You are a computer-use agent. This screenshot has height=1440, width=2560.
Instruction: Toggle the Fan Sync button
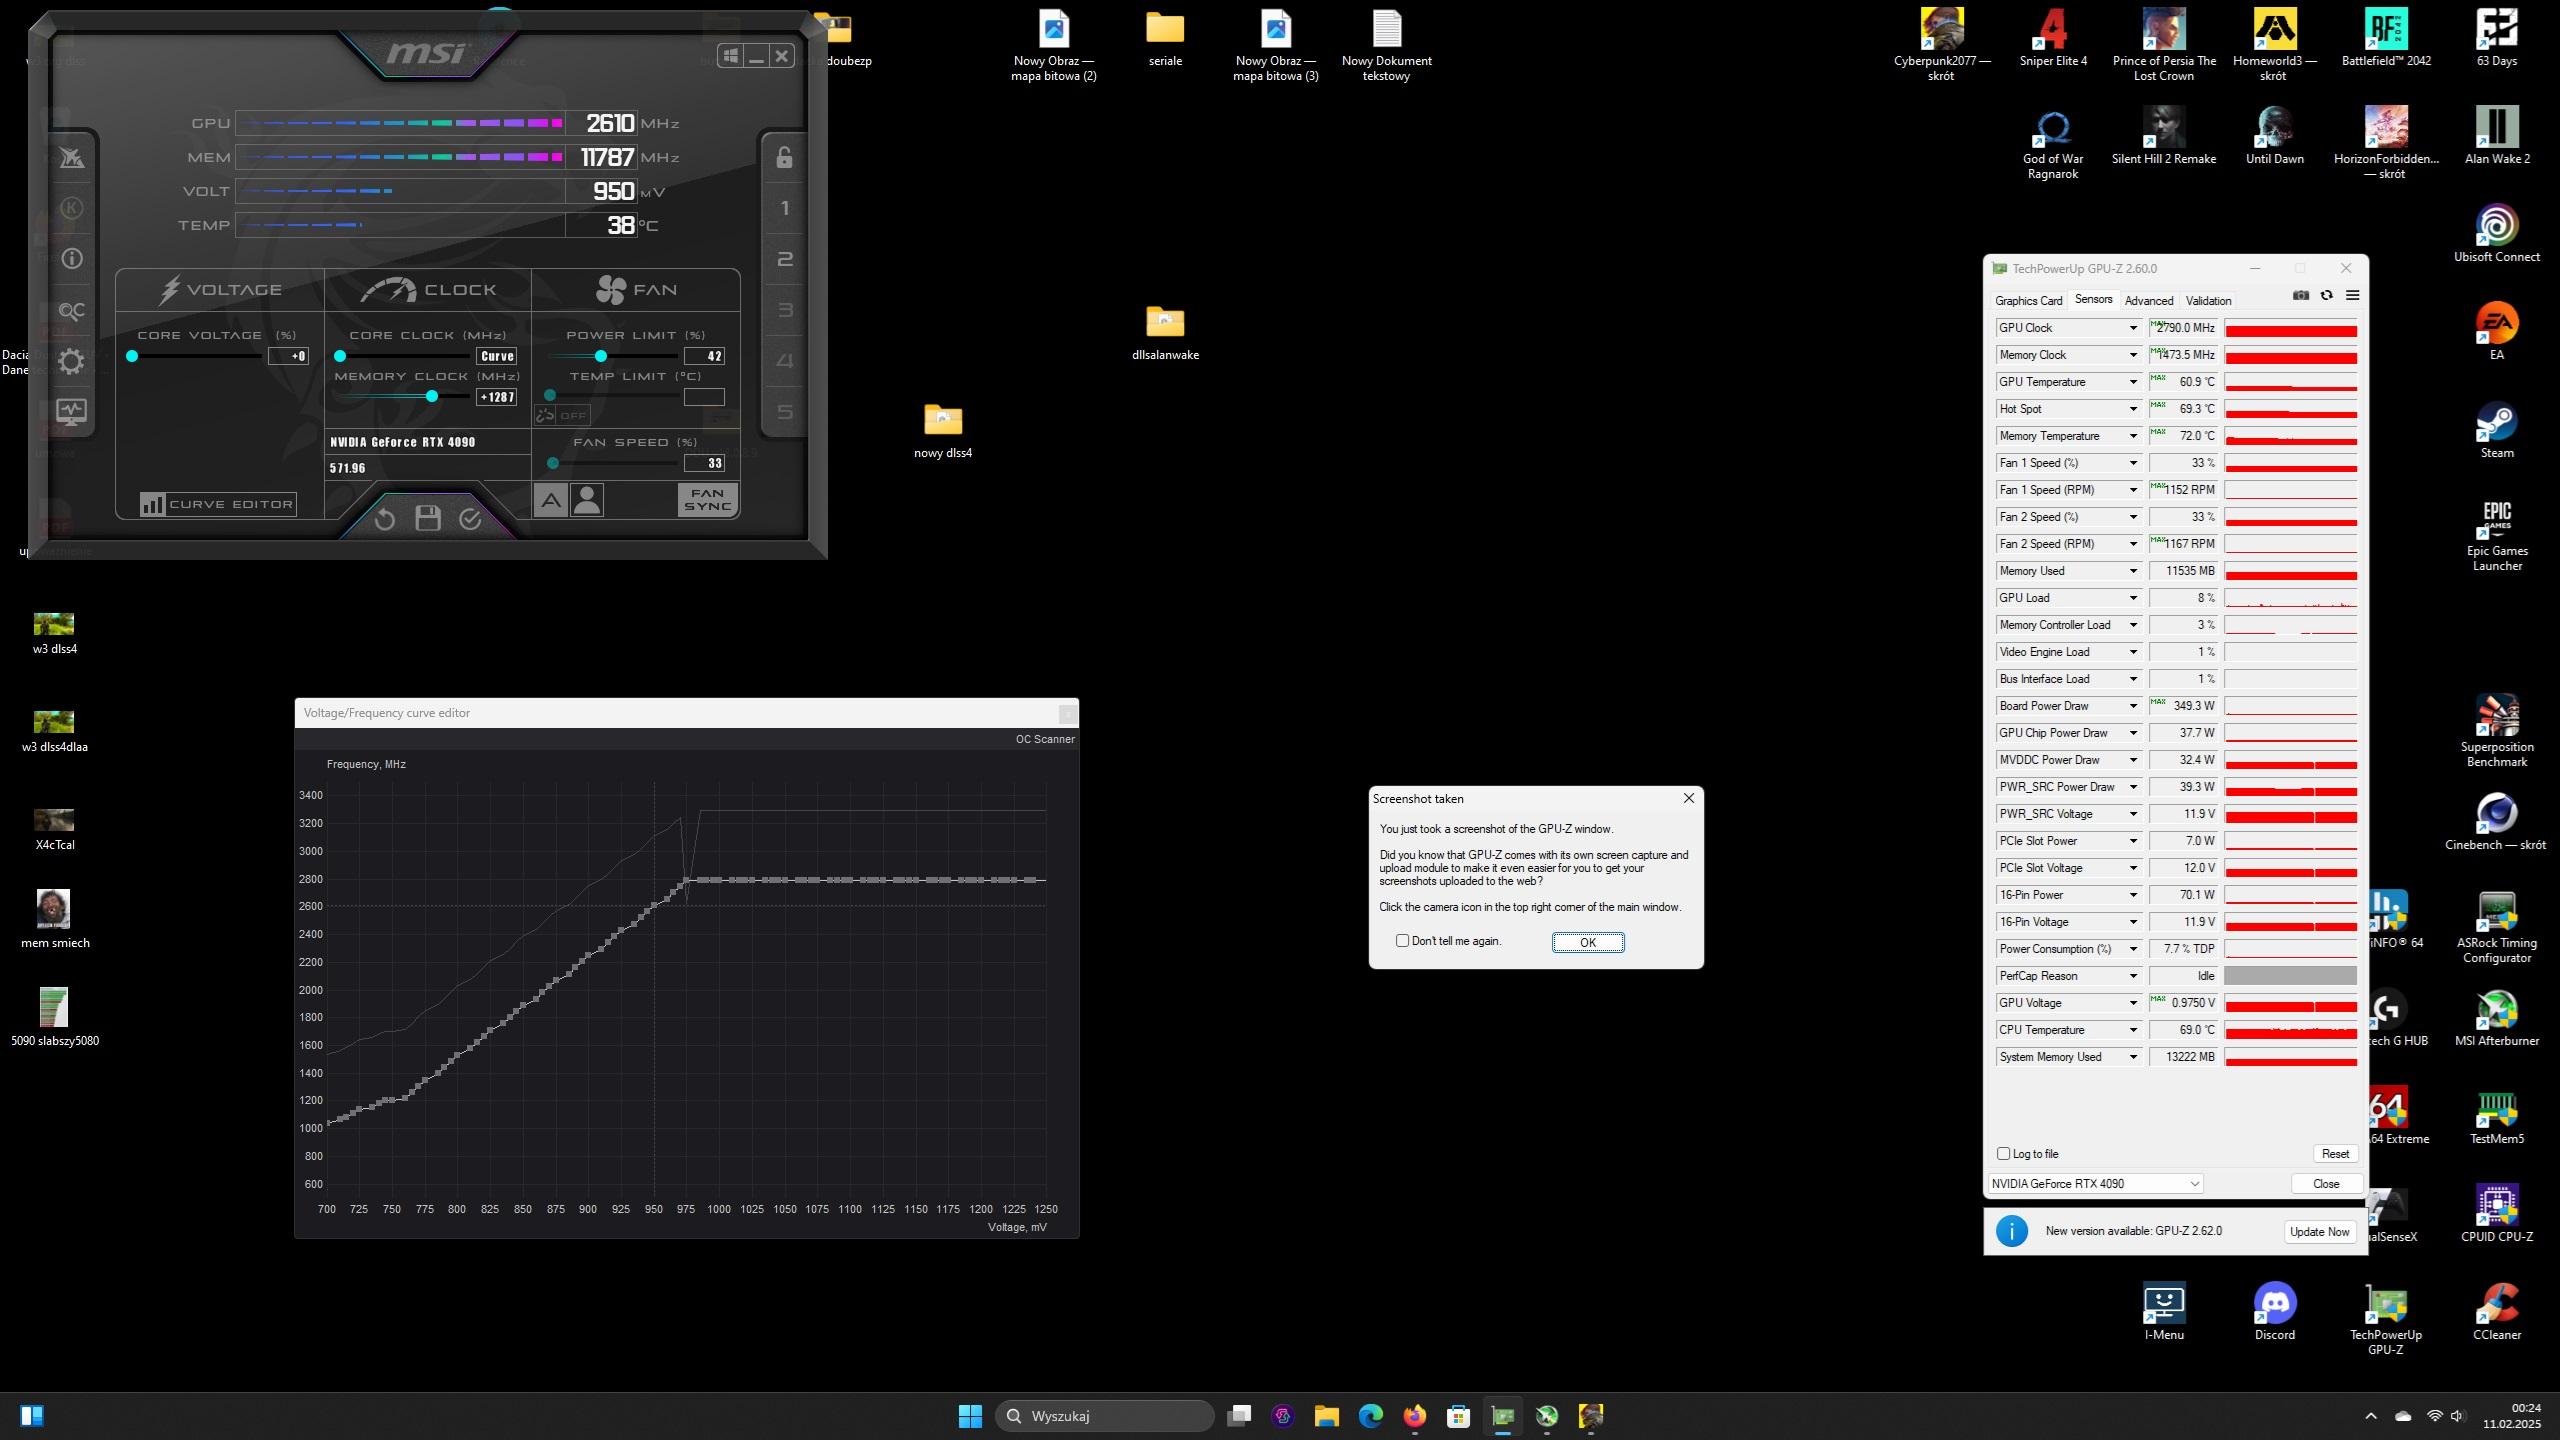pos(707,500)
